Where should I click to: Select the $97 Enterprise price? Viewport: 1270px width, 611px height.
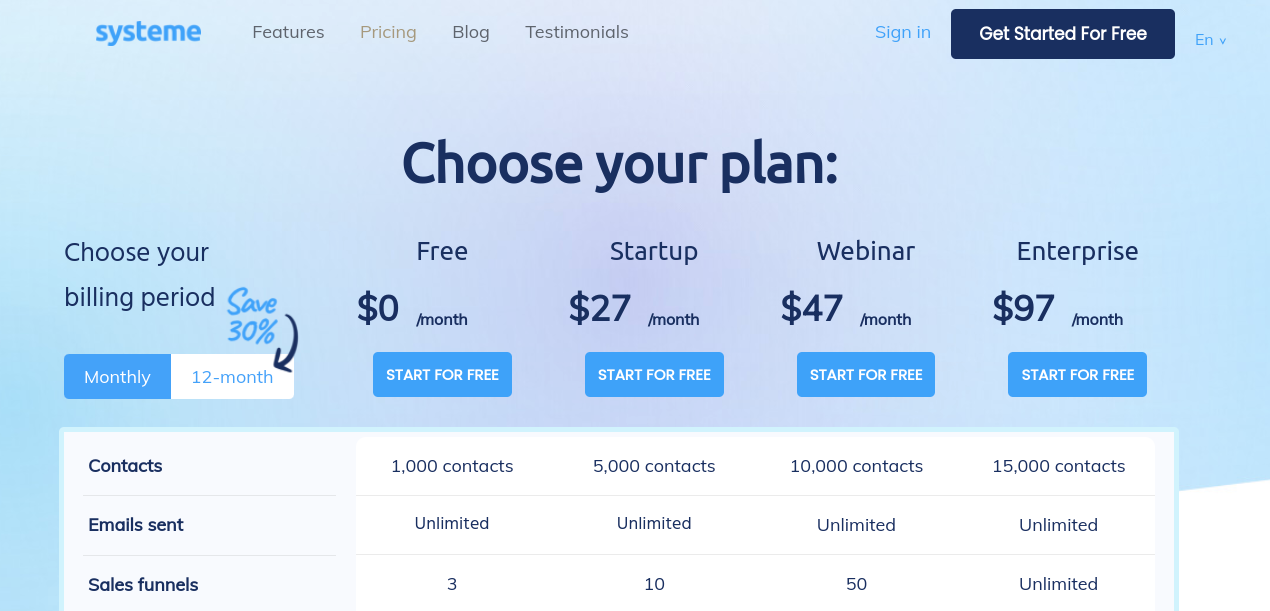click(x=1023, y=308)
